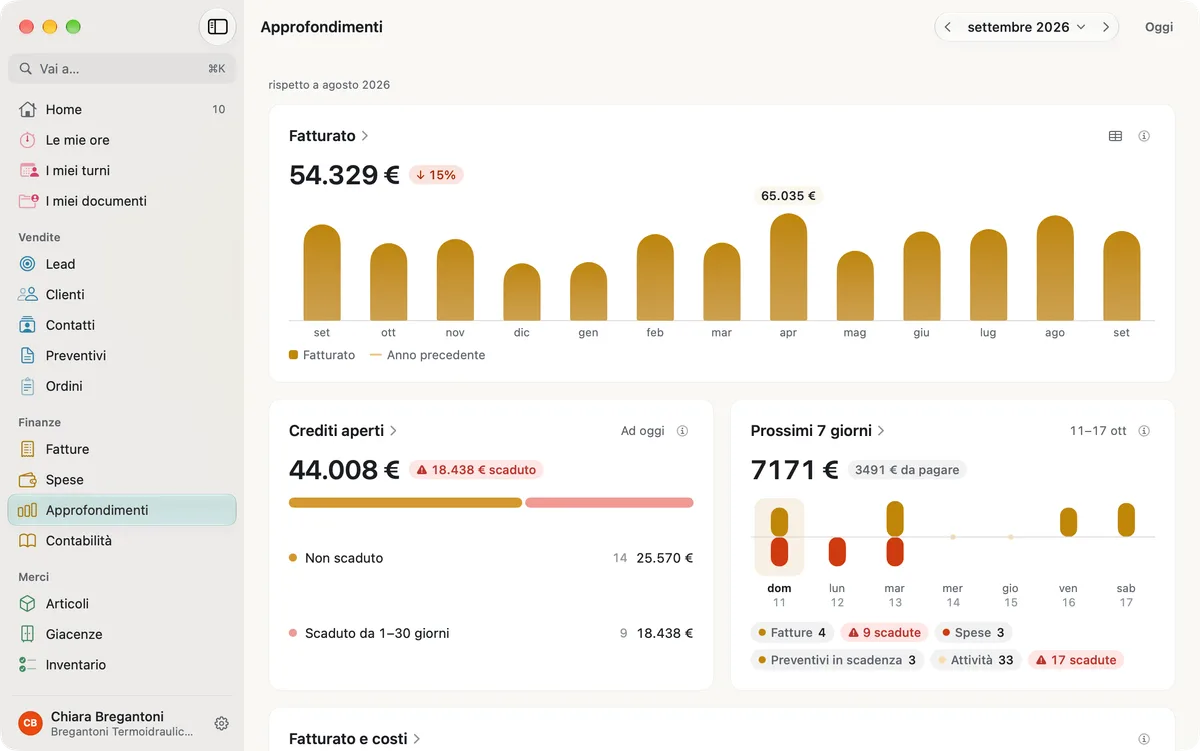Open the Home menu item
The image size is (1200, 751).
122,109
